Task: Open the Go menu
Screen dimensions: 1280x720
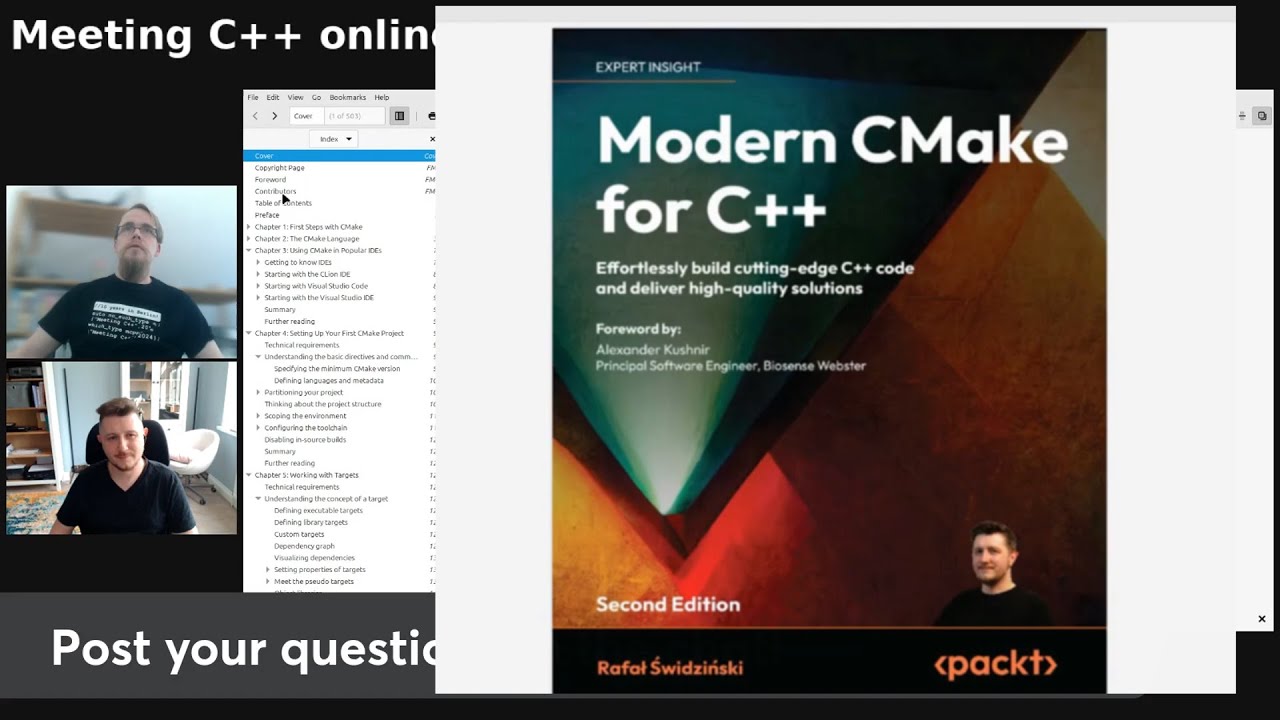Action: tap(316, 97)
